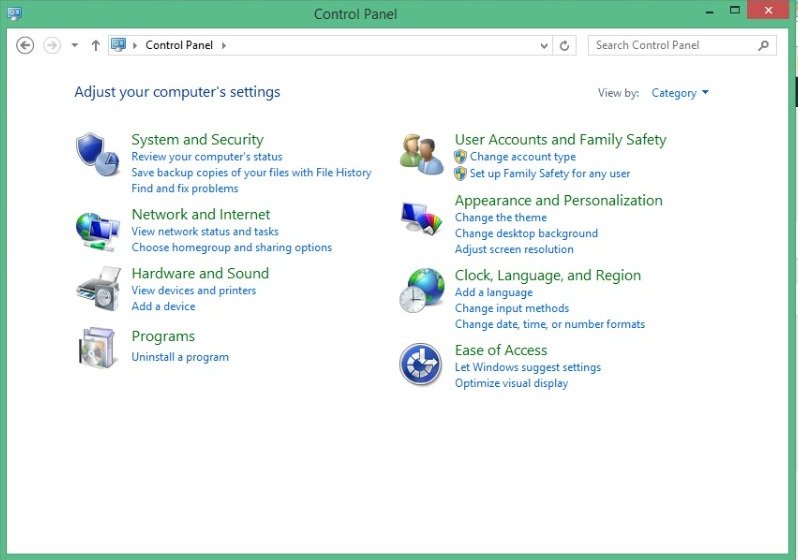Click View devices and printers
798x560 pixels.
[x=194, y=290]
